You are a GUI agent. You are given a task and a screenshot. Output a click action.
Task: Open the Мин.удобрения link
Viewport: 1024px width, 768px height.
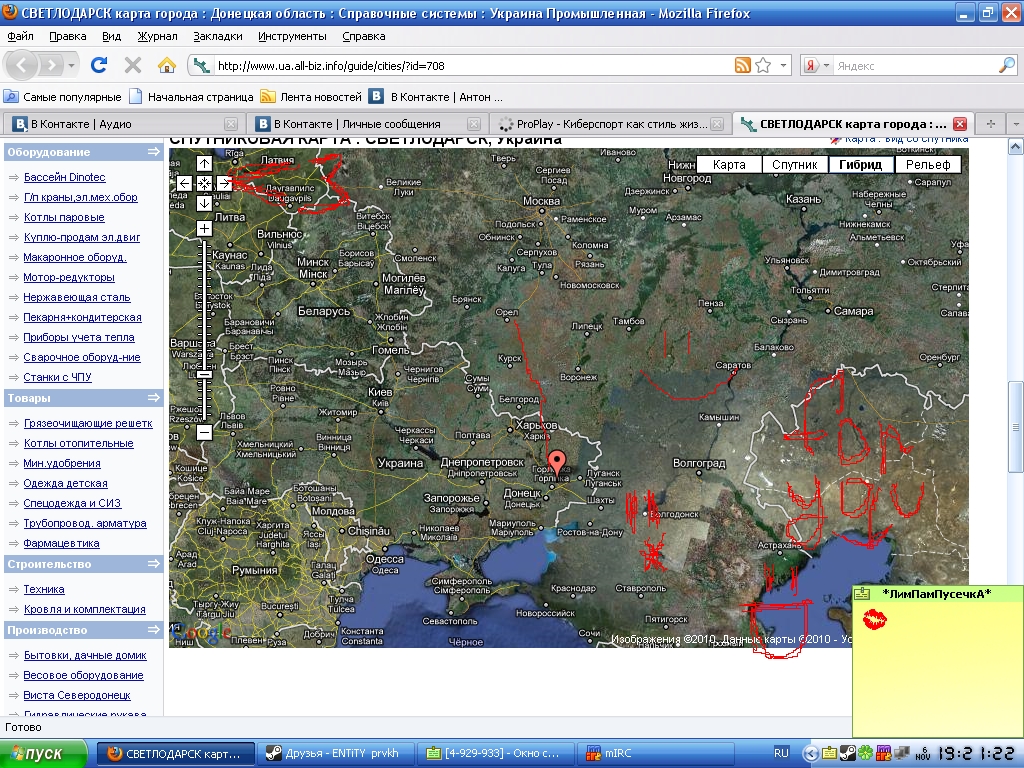62,463
